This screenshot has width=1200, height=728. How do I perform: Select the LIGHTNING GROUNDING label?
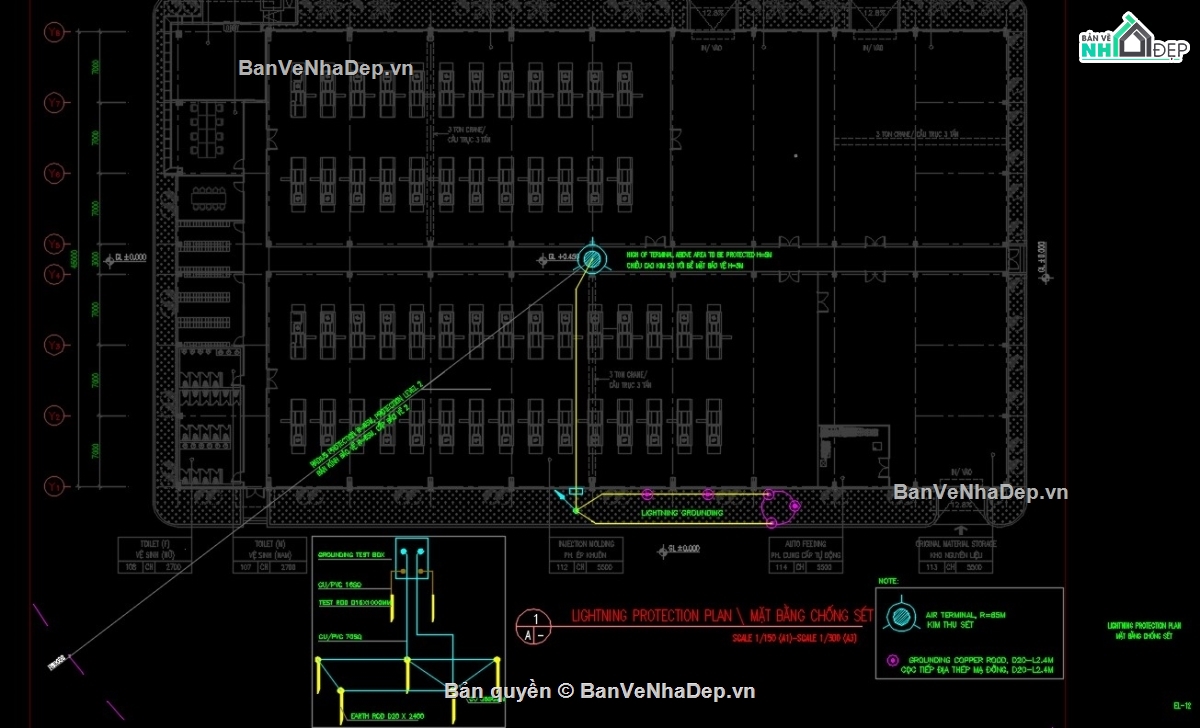(681, 513)
